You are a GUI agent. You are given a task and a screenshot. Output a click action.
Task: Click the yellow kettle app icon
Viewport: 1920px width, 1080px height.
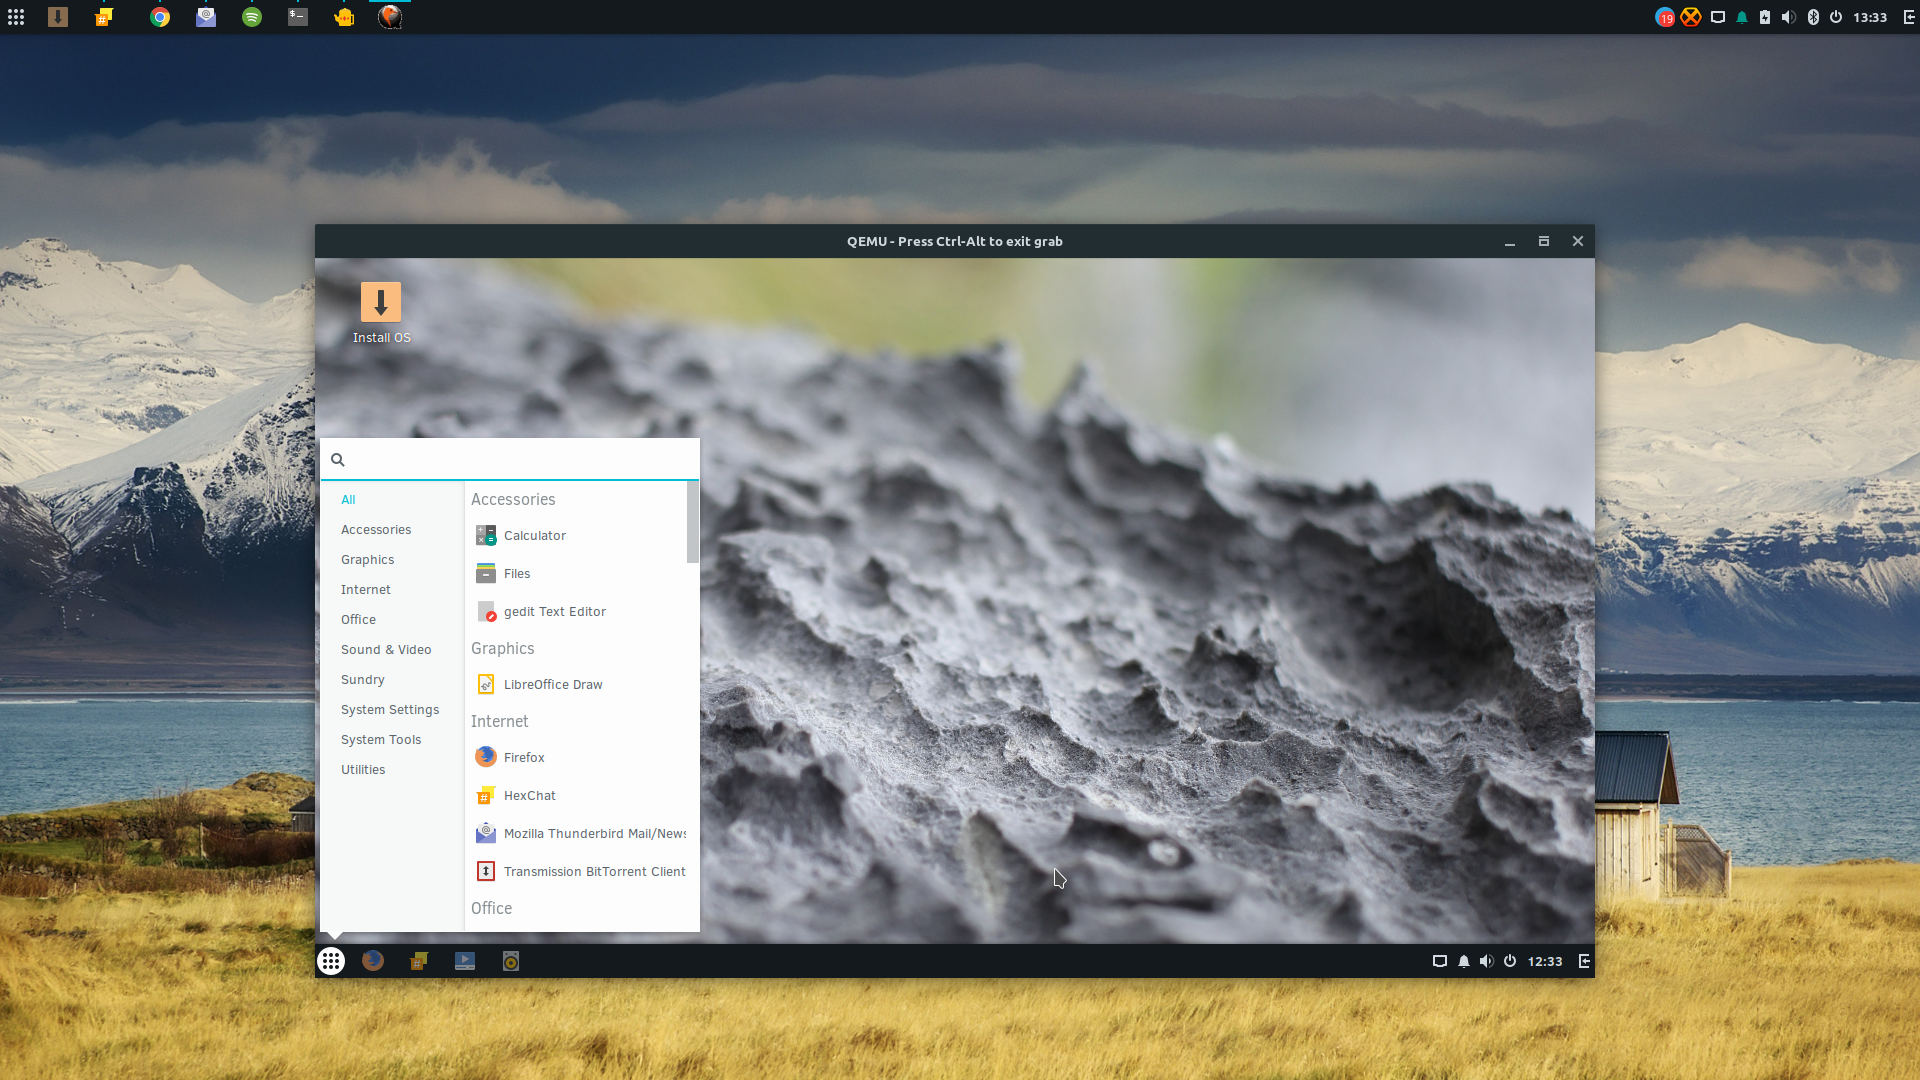pyautogui.click(x=344, y=17)
